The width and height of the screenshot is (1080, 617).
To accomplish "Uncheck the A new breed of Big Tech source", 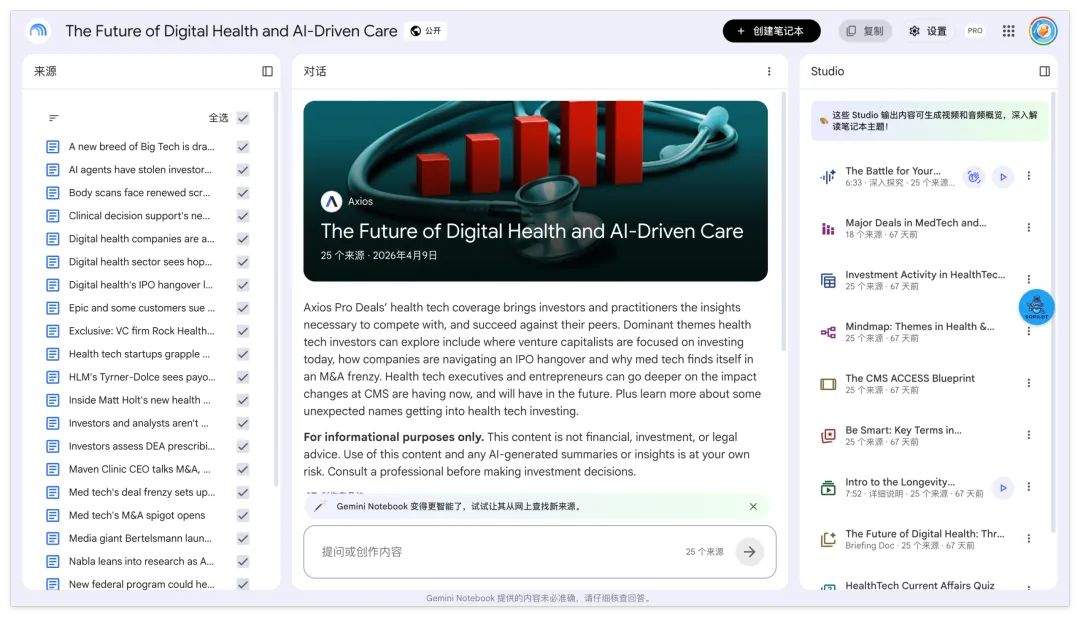I will tap(242, 147).
